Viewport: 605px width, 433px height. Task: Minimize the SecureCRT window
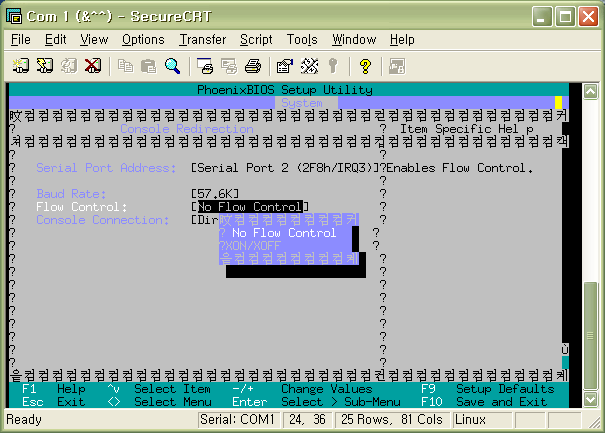[x=542, y=17]
